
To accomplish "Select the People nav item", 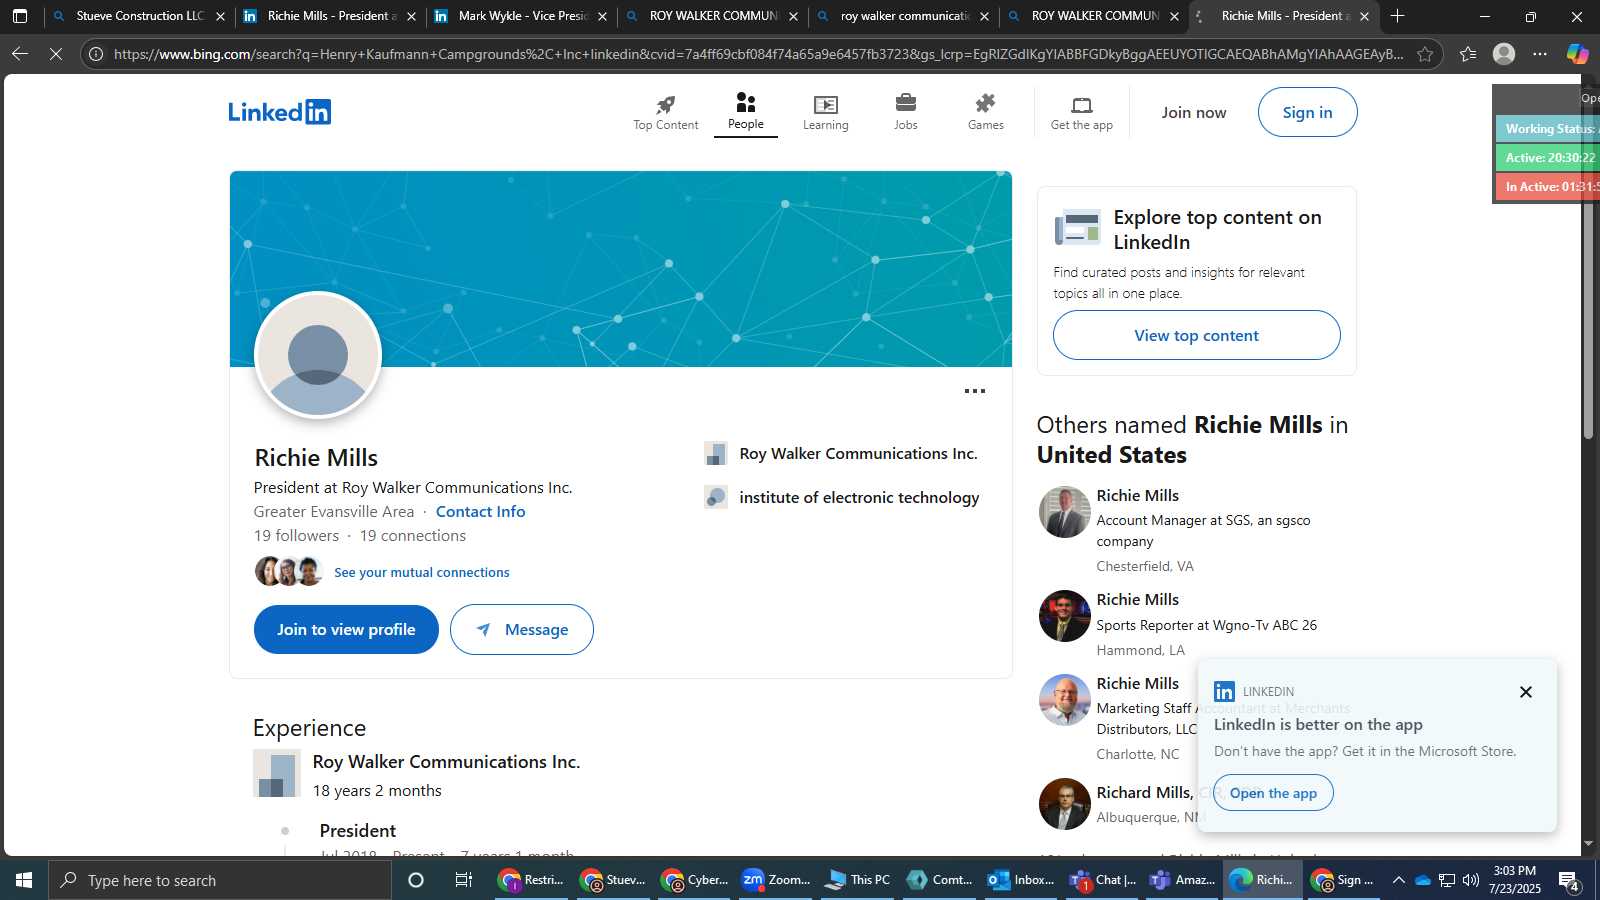I will tap(745, 112).
